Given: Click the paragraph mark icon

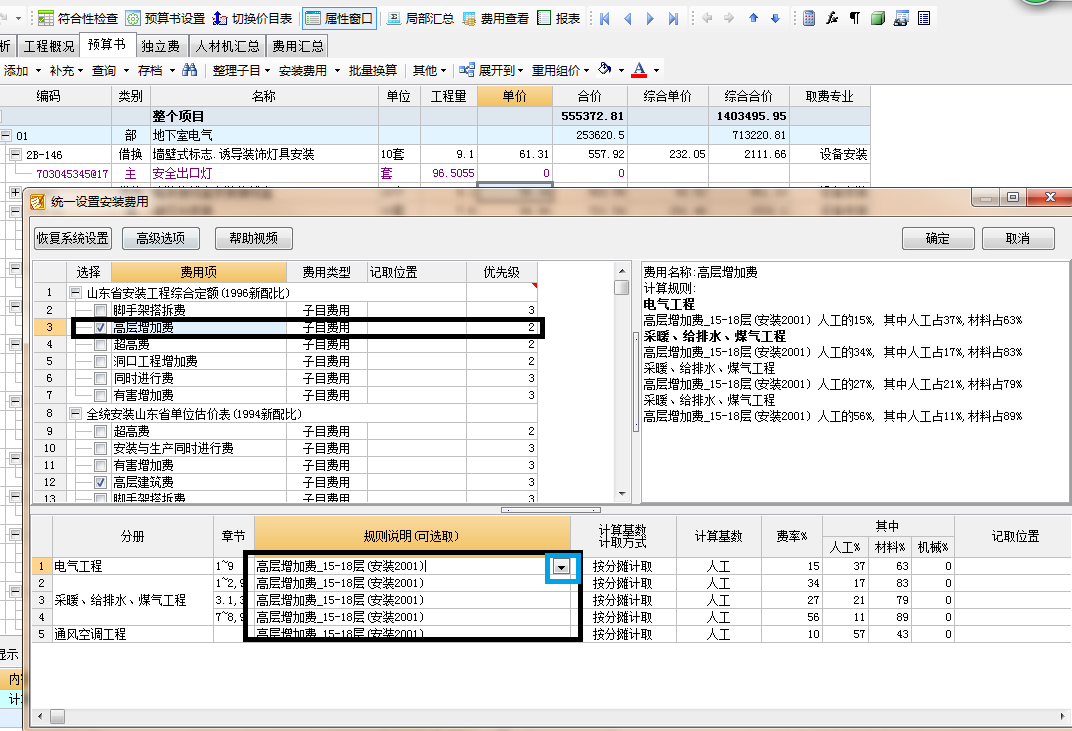Looking at the screenshot, I should click(855, 18).
